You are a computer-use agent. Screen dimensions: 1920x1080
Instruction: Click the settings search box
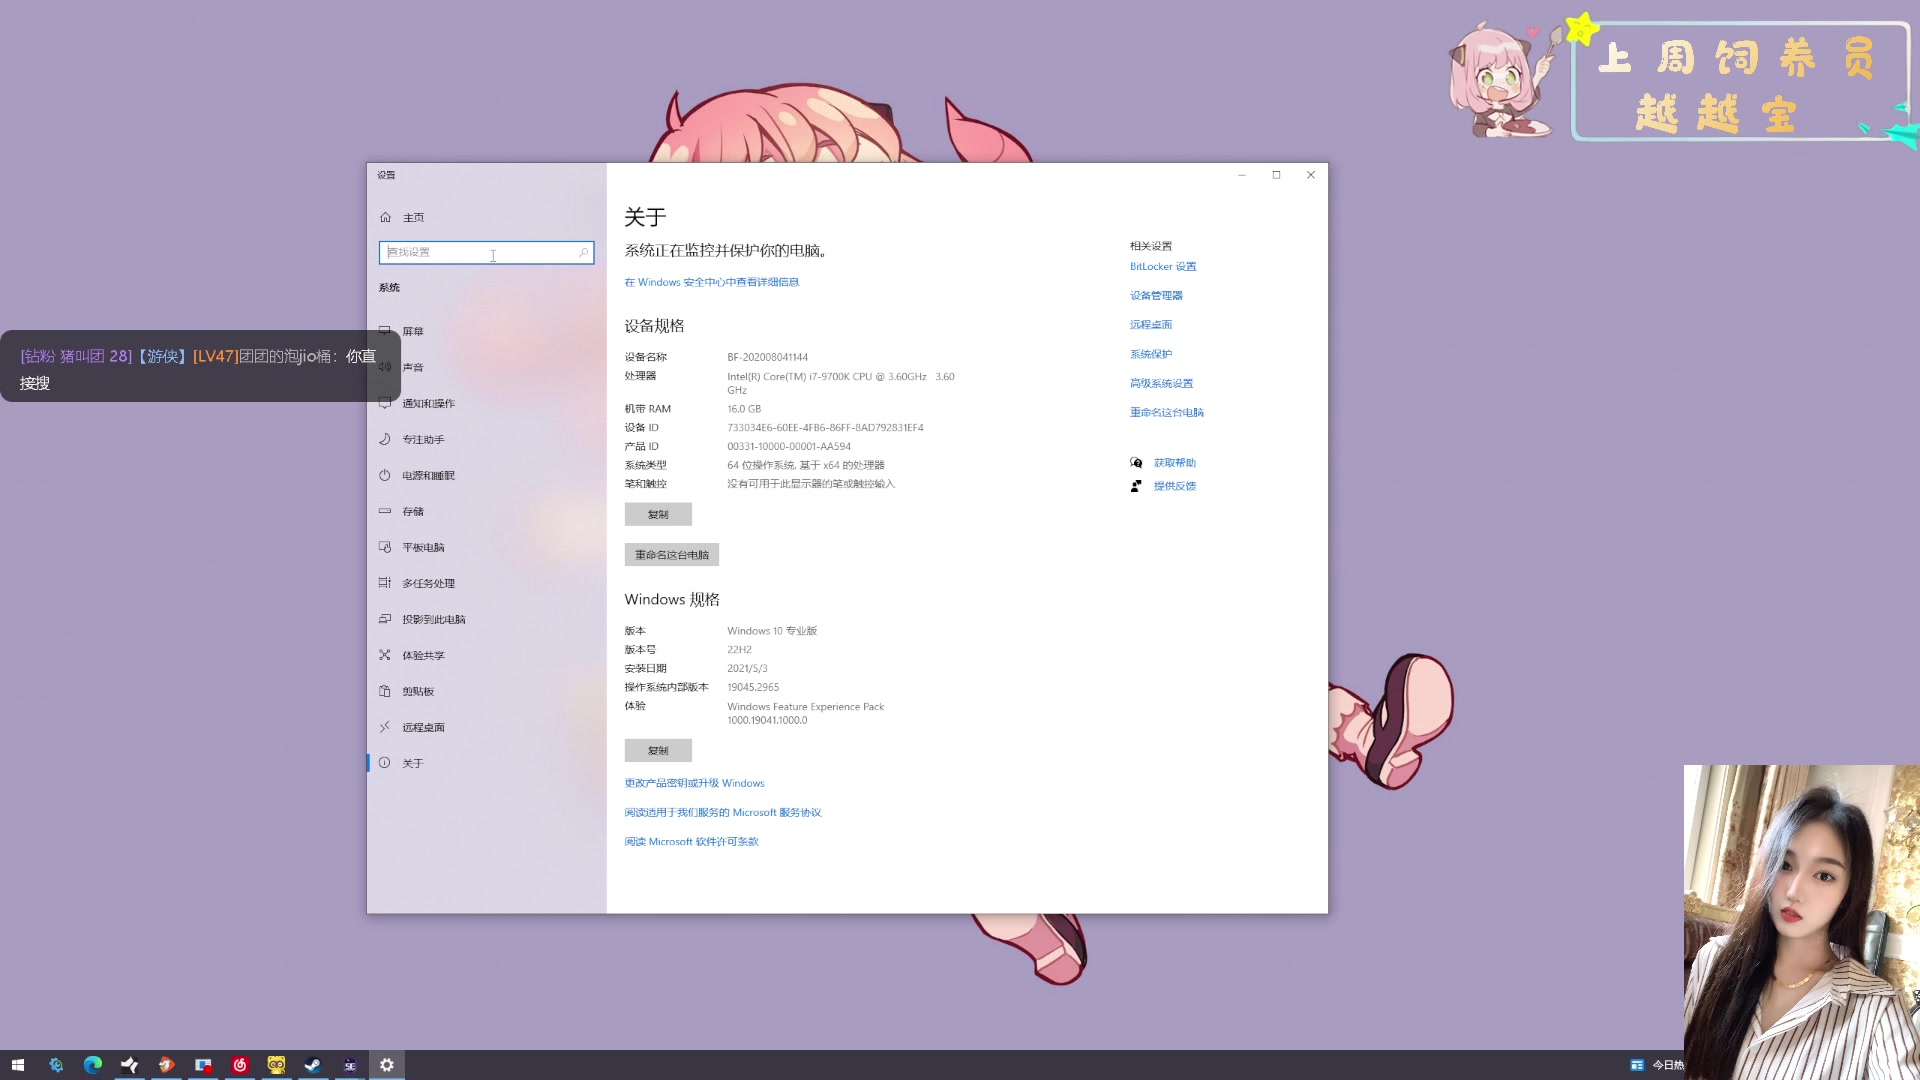click(x=486, y=252)
